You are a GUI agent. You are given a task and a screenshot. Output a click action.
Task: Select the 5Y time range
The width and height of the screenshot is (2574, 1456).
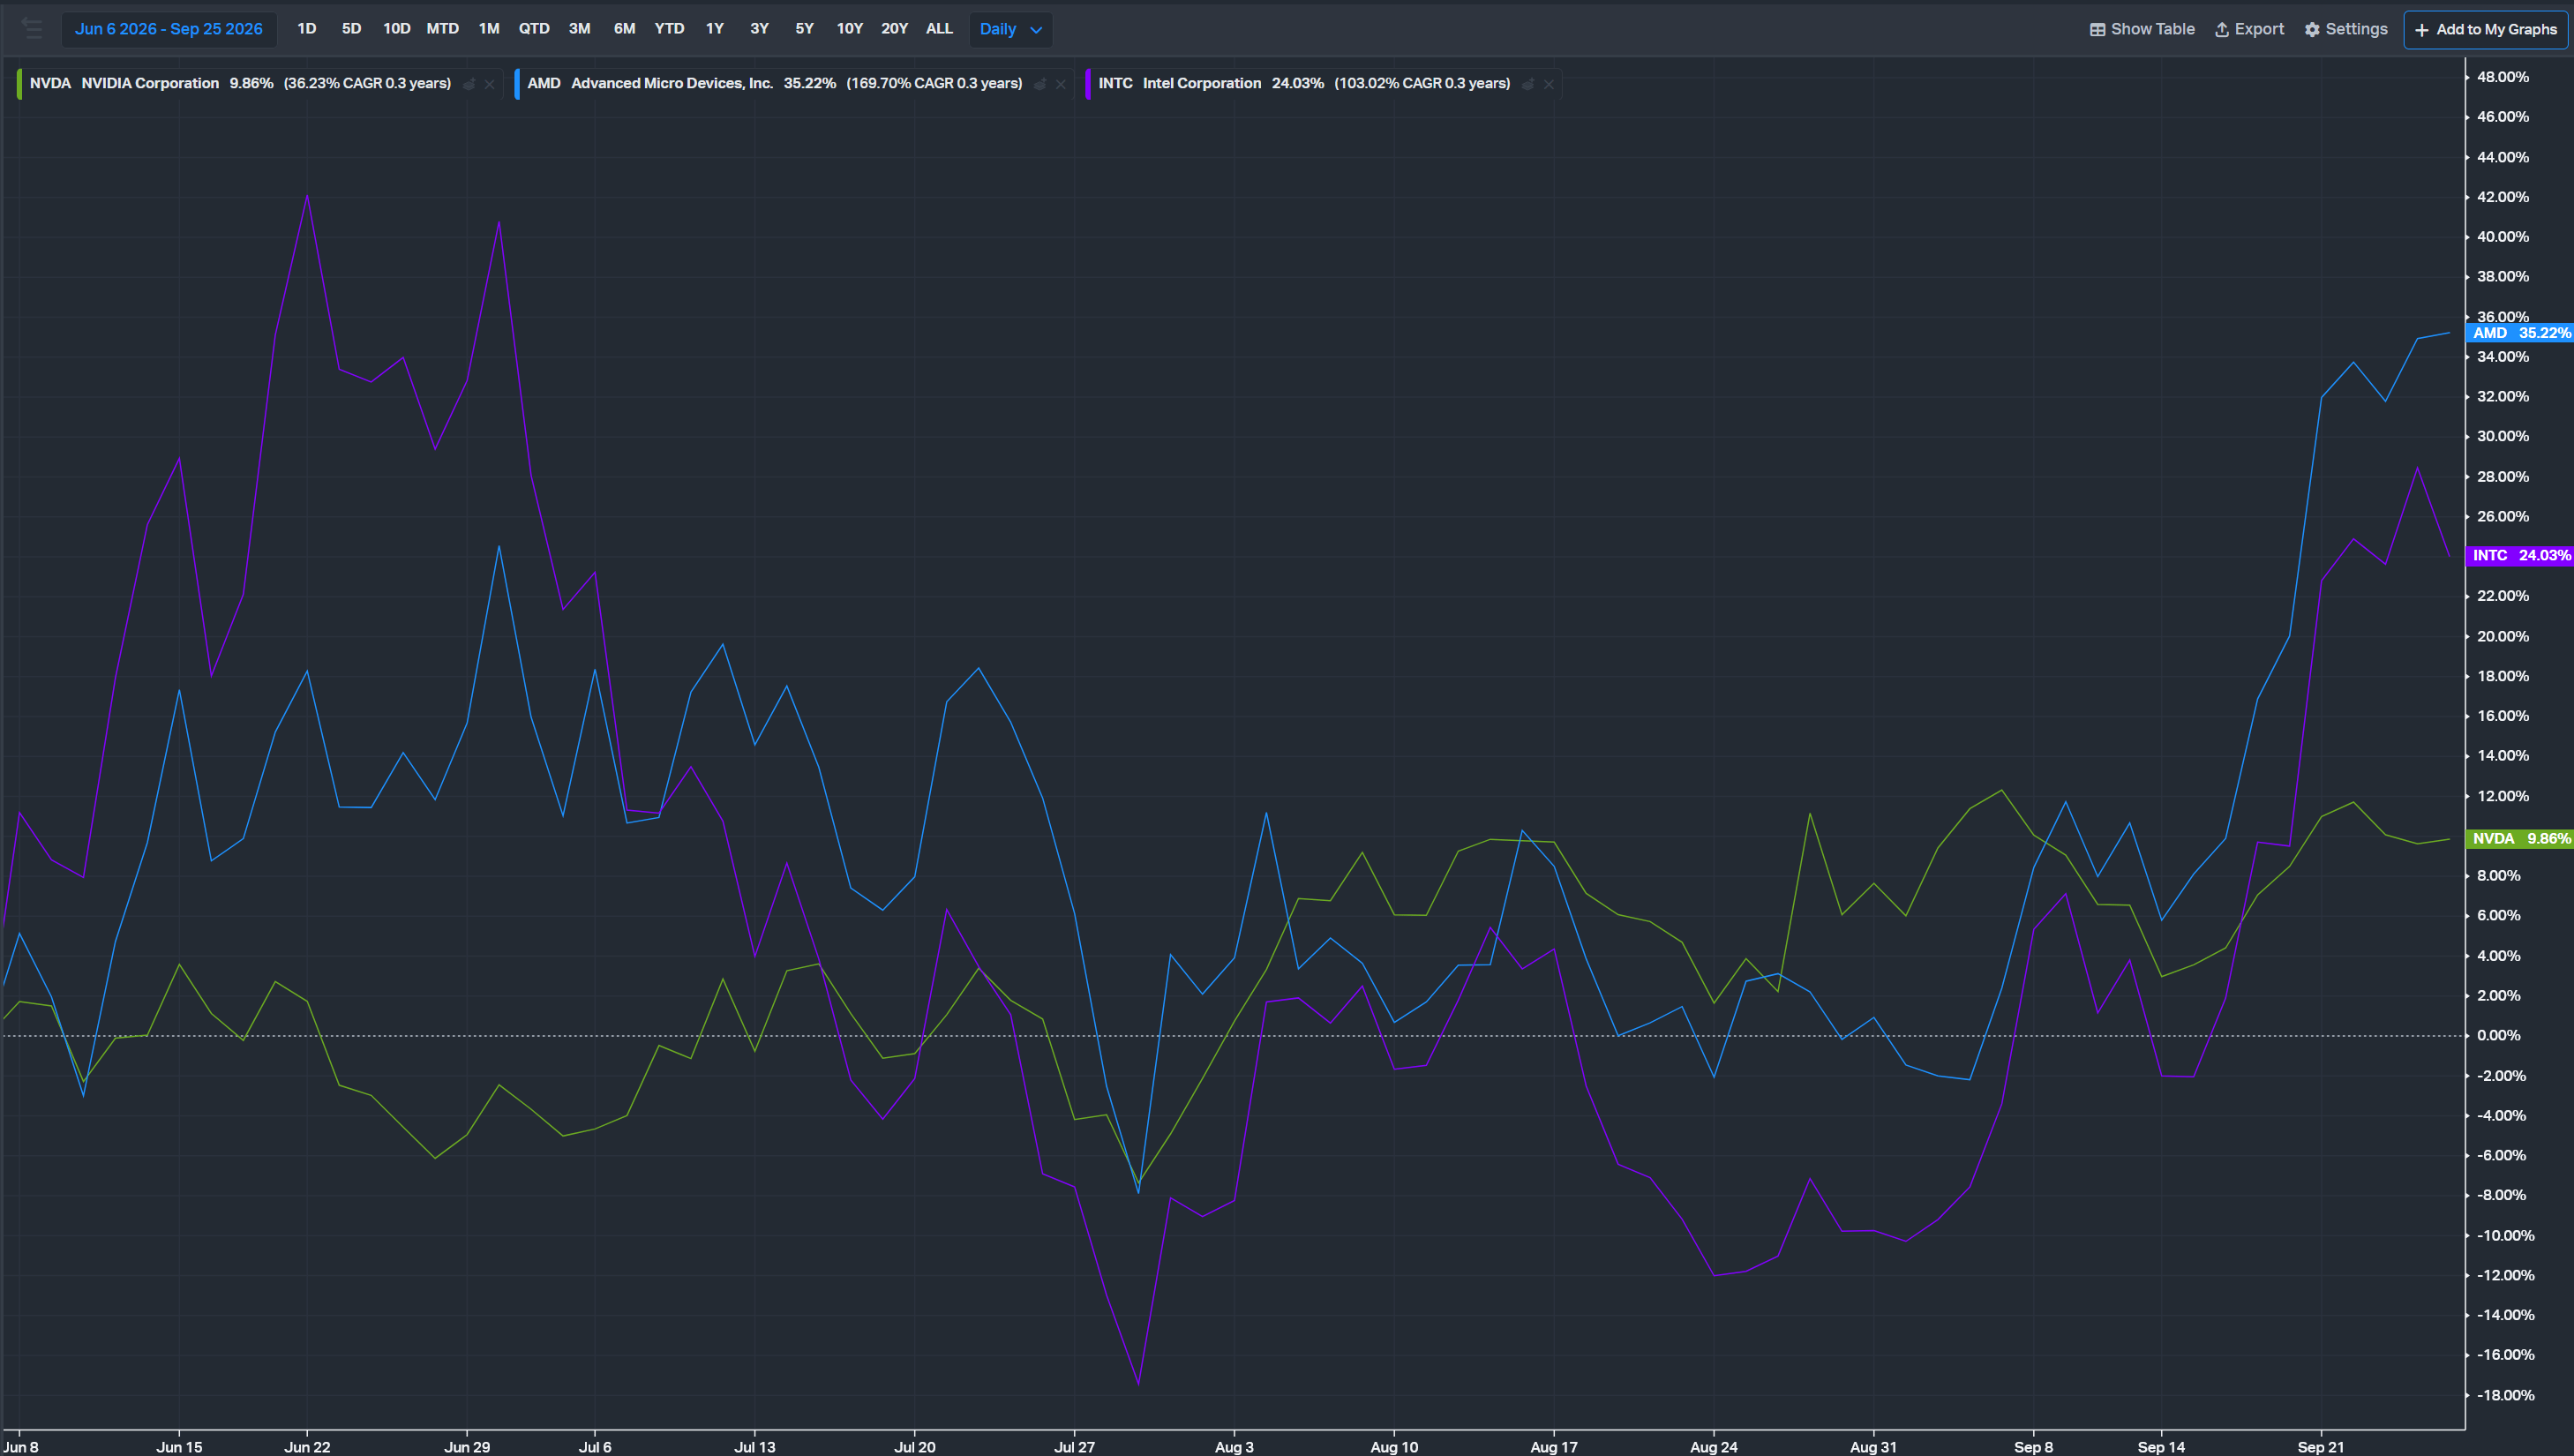pos(804,29)
